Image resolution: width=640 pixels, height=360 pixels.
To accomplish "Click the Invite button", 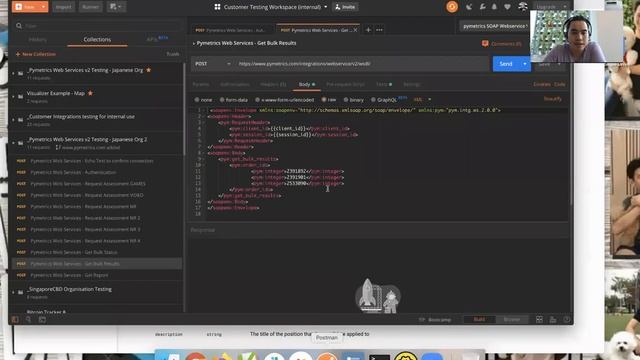I will (345, 7).
